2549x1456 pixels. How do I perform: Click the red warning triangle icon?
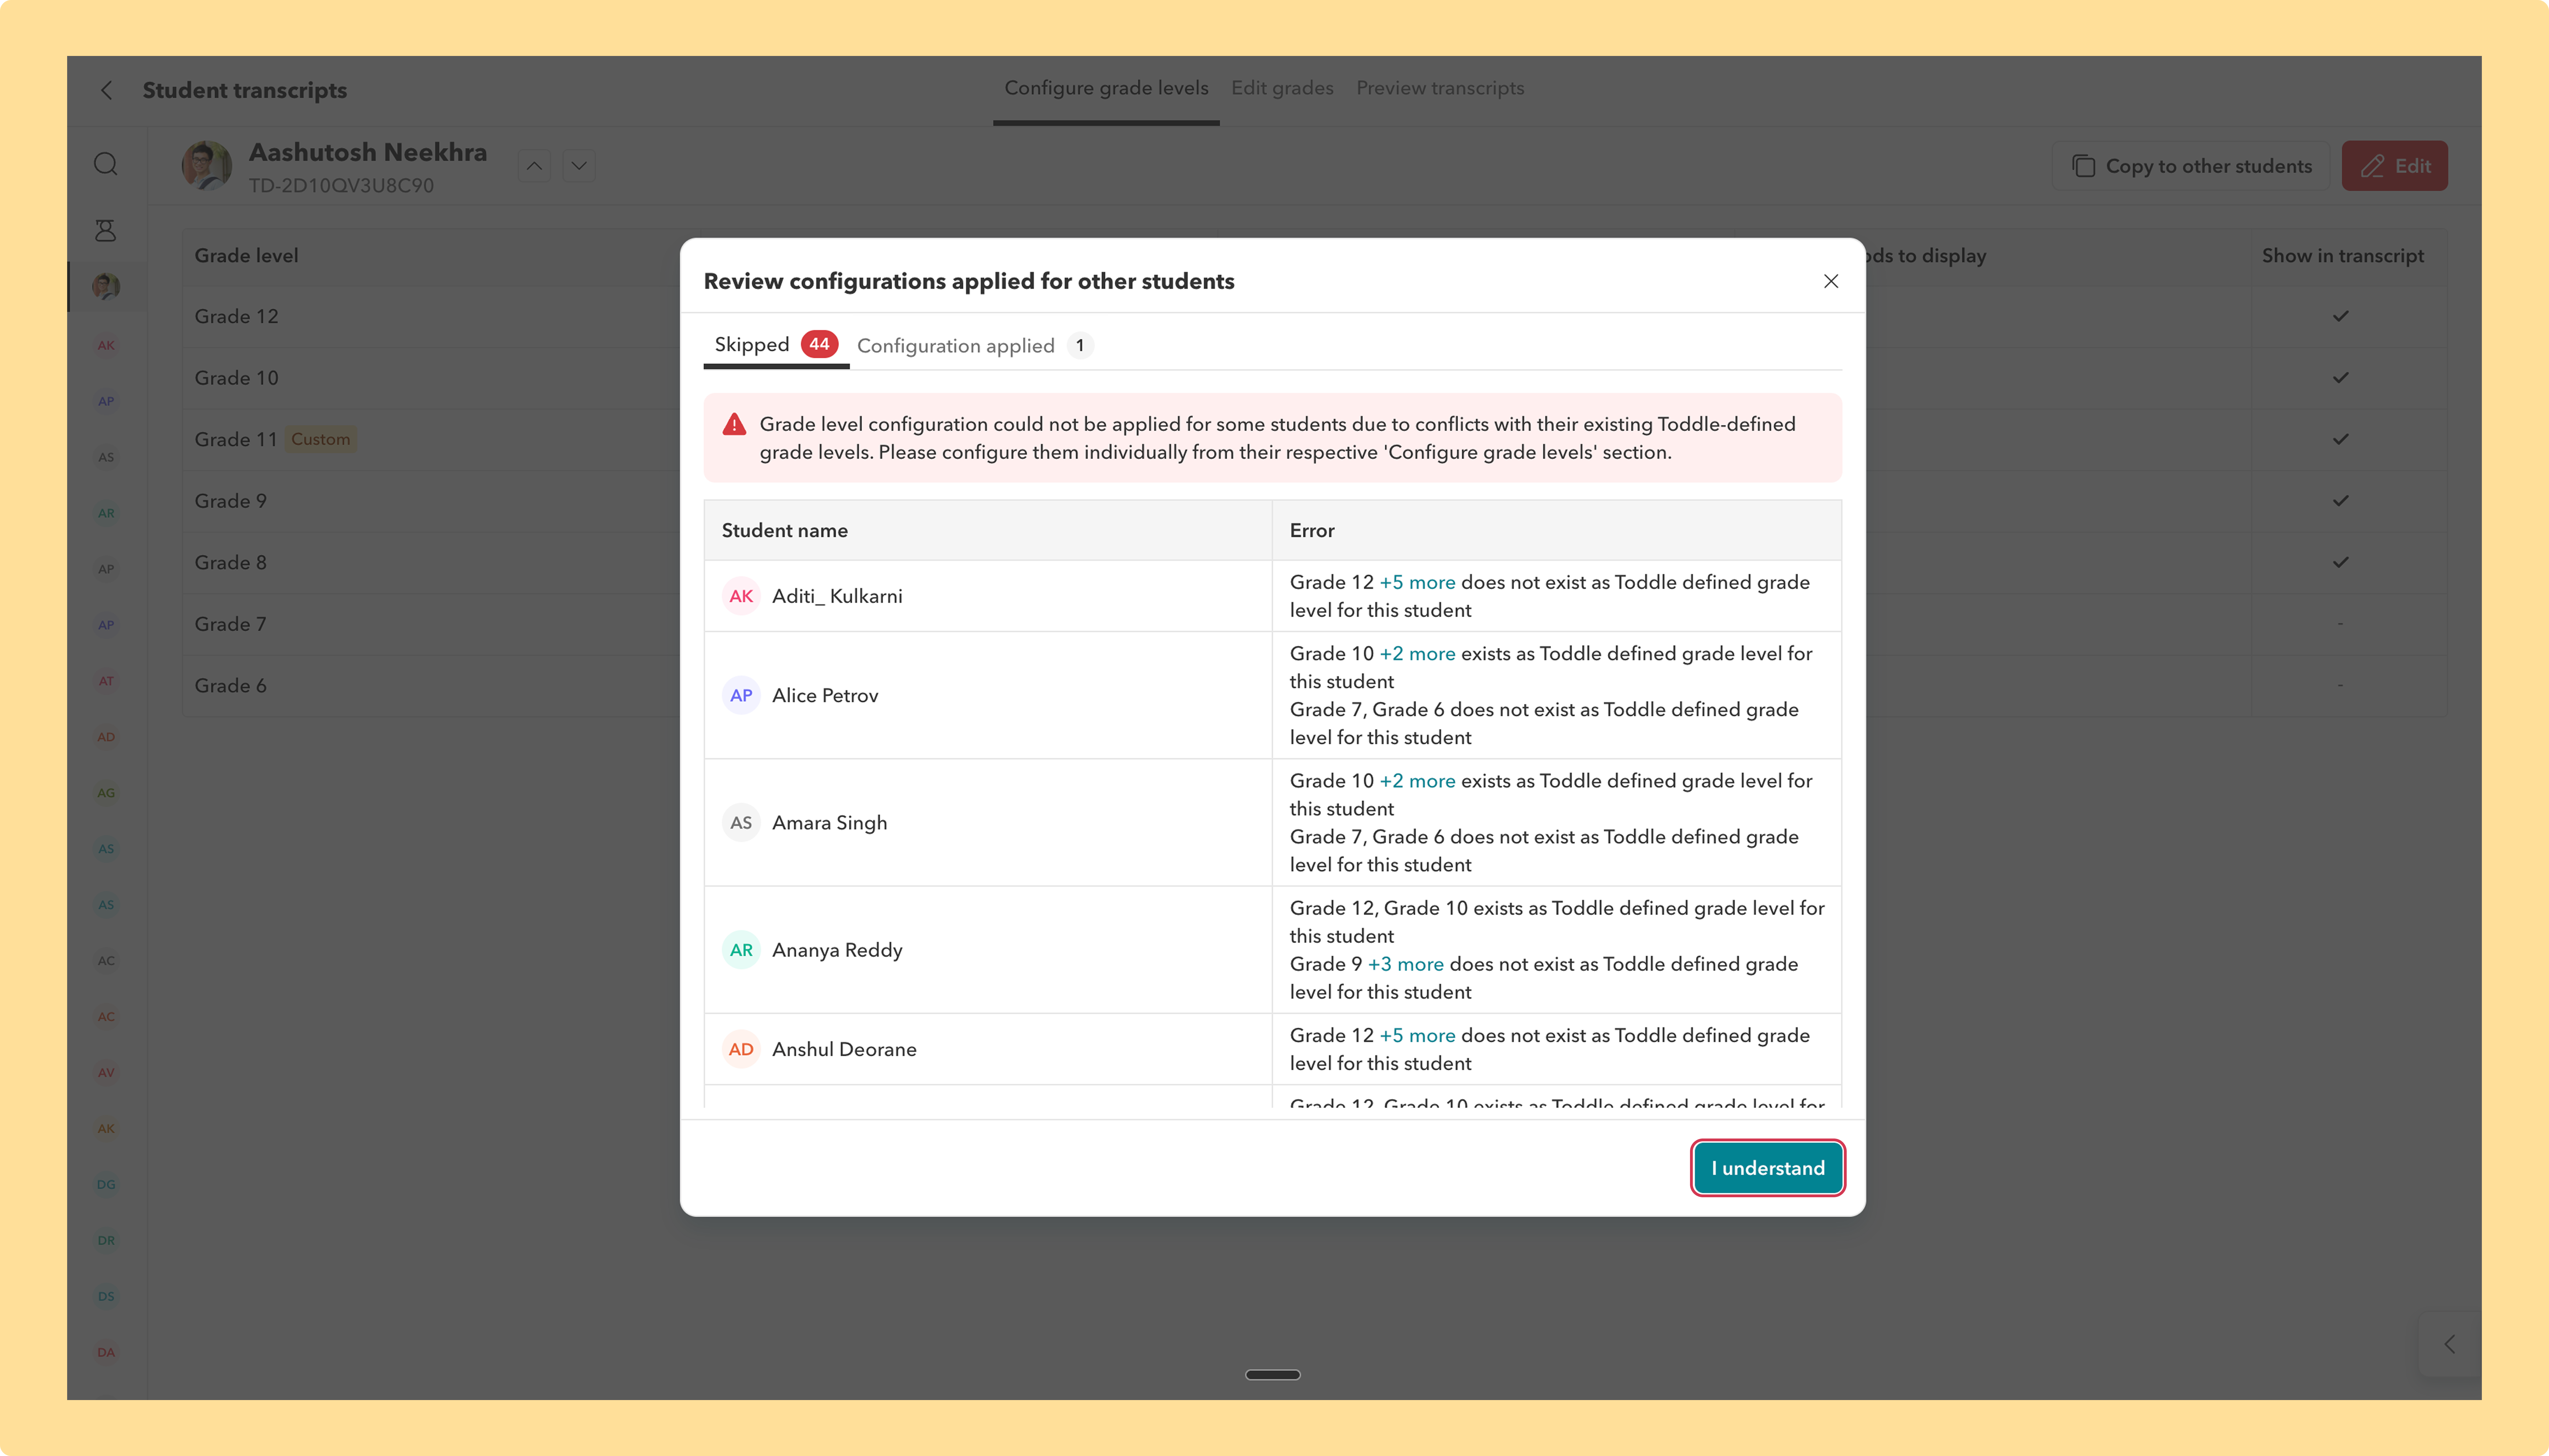734,425
